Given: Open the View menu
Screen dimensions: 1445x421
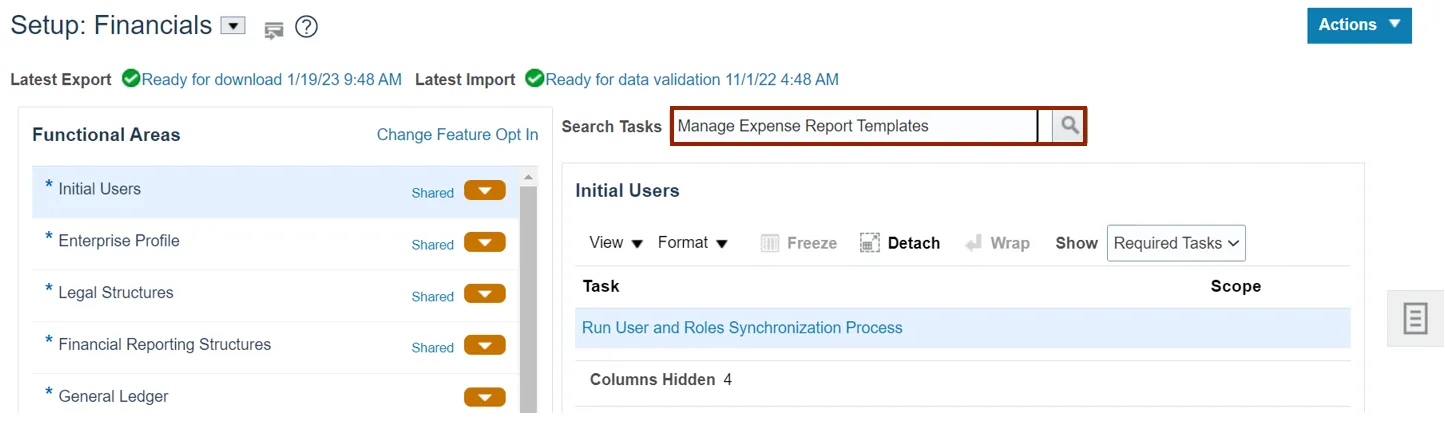Looking at the screenshot, I should pos(615,243).
